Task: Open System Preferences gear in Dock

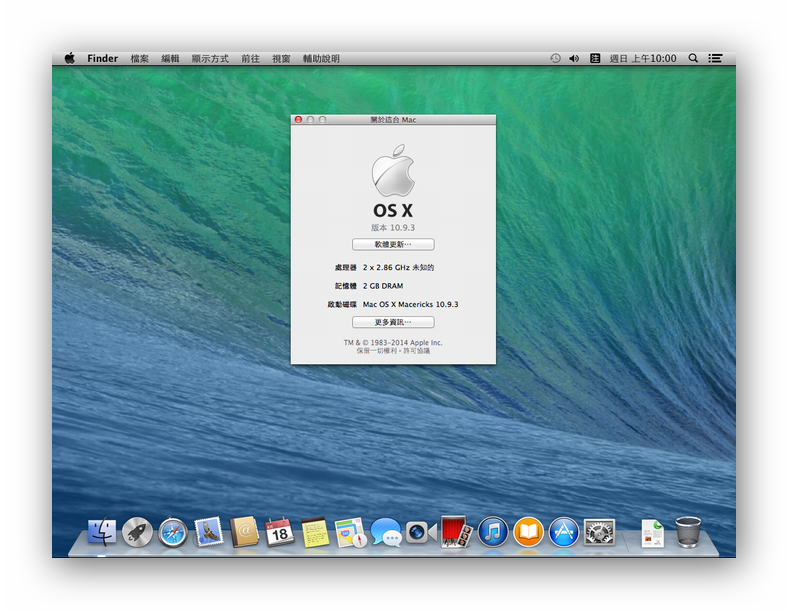Action: pos(599,532)
